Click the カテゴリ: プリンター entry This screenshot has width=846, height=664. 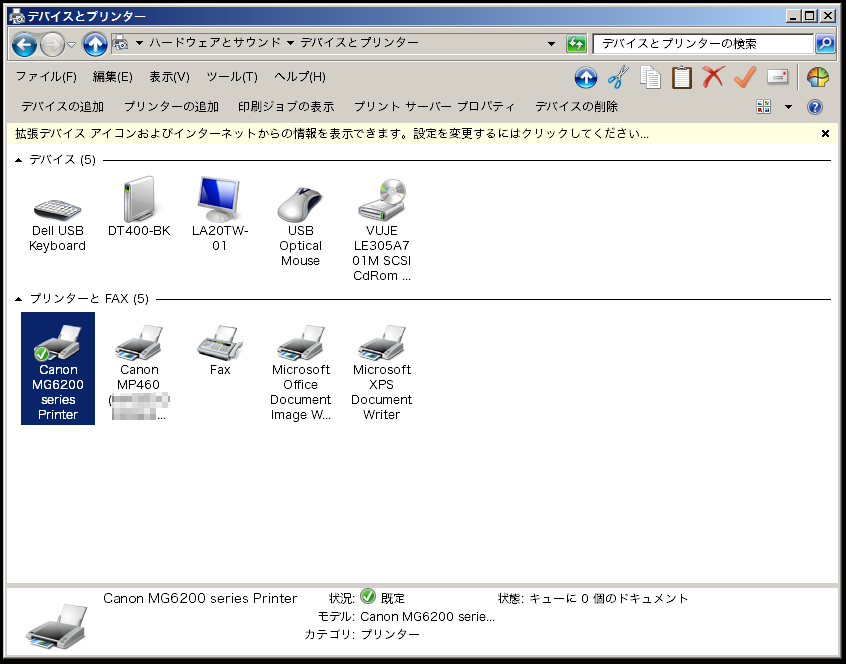pos(362,634)
